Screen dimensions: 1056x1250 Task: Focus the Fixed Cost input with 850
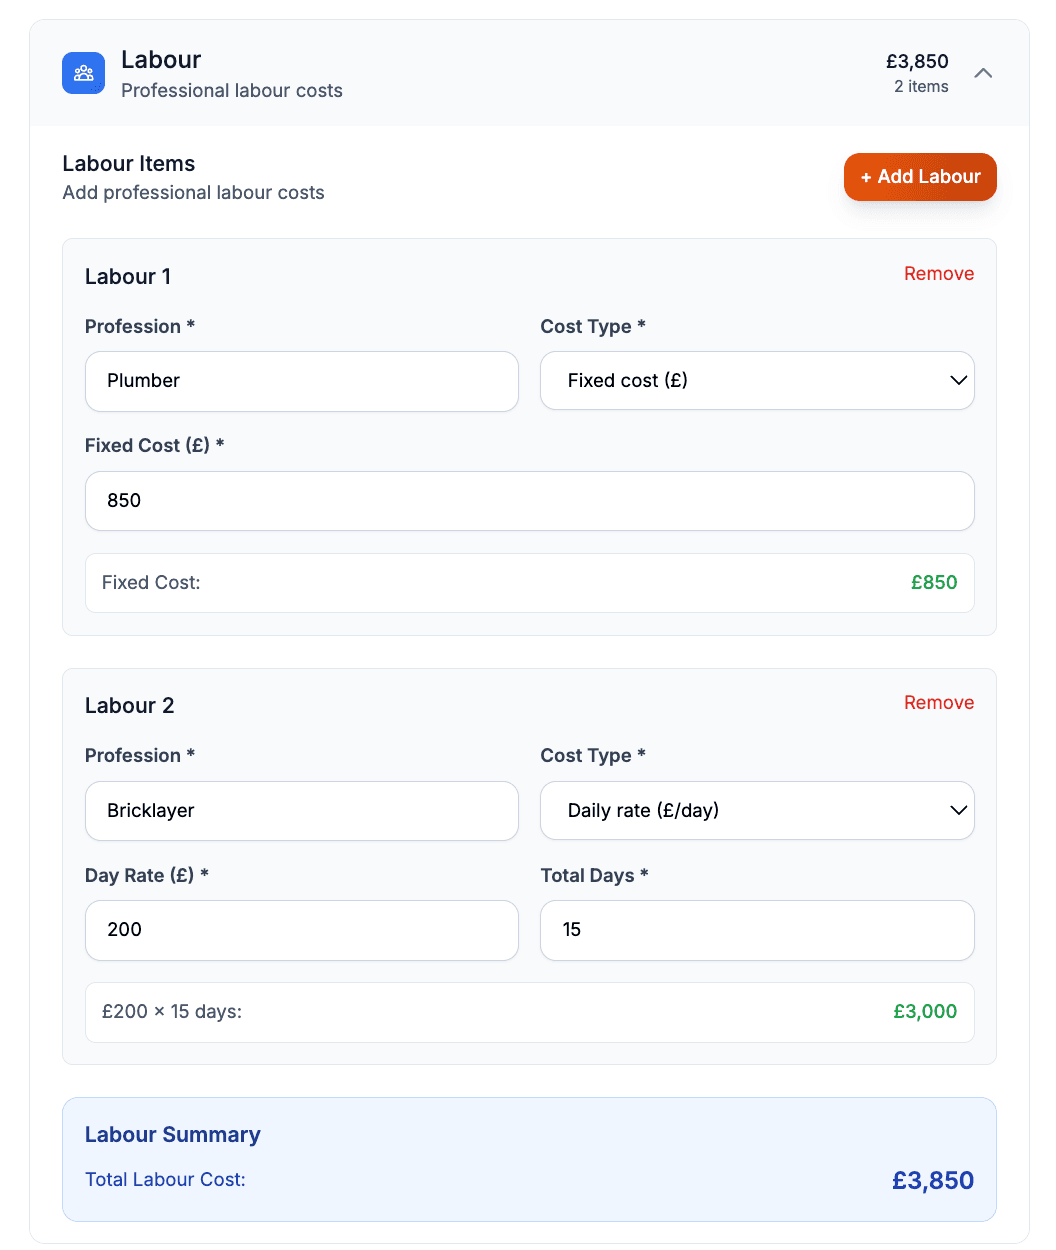pyautogui.click(x=529, y=501)
